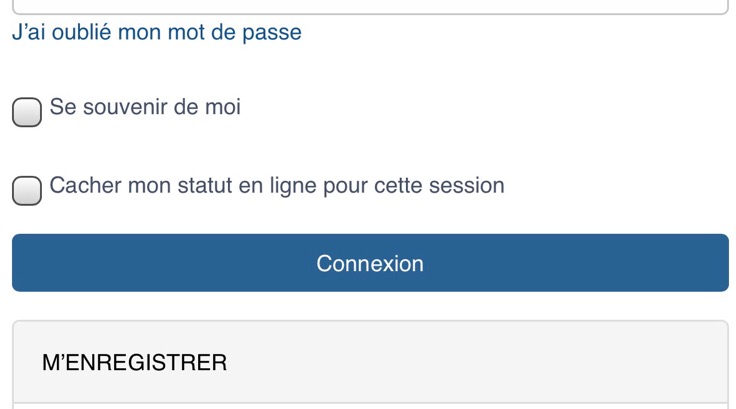Screen dimensions: 736x409
Task: Click the word "Connexion" on the blue bar
Action: point(370,263)
